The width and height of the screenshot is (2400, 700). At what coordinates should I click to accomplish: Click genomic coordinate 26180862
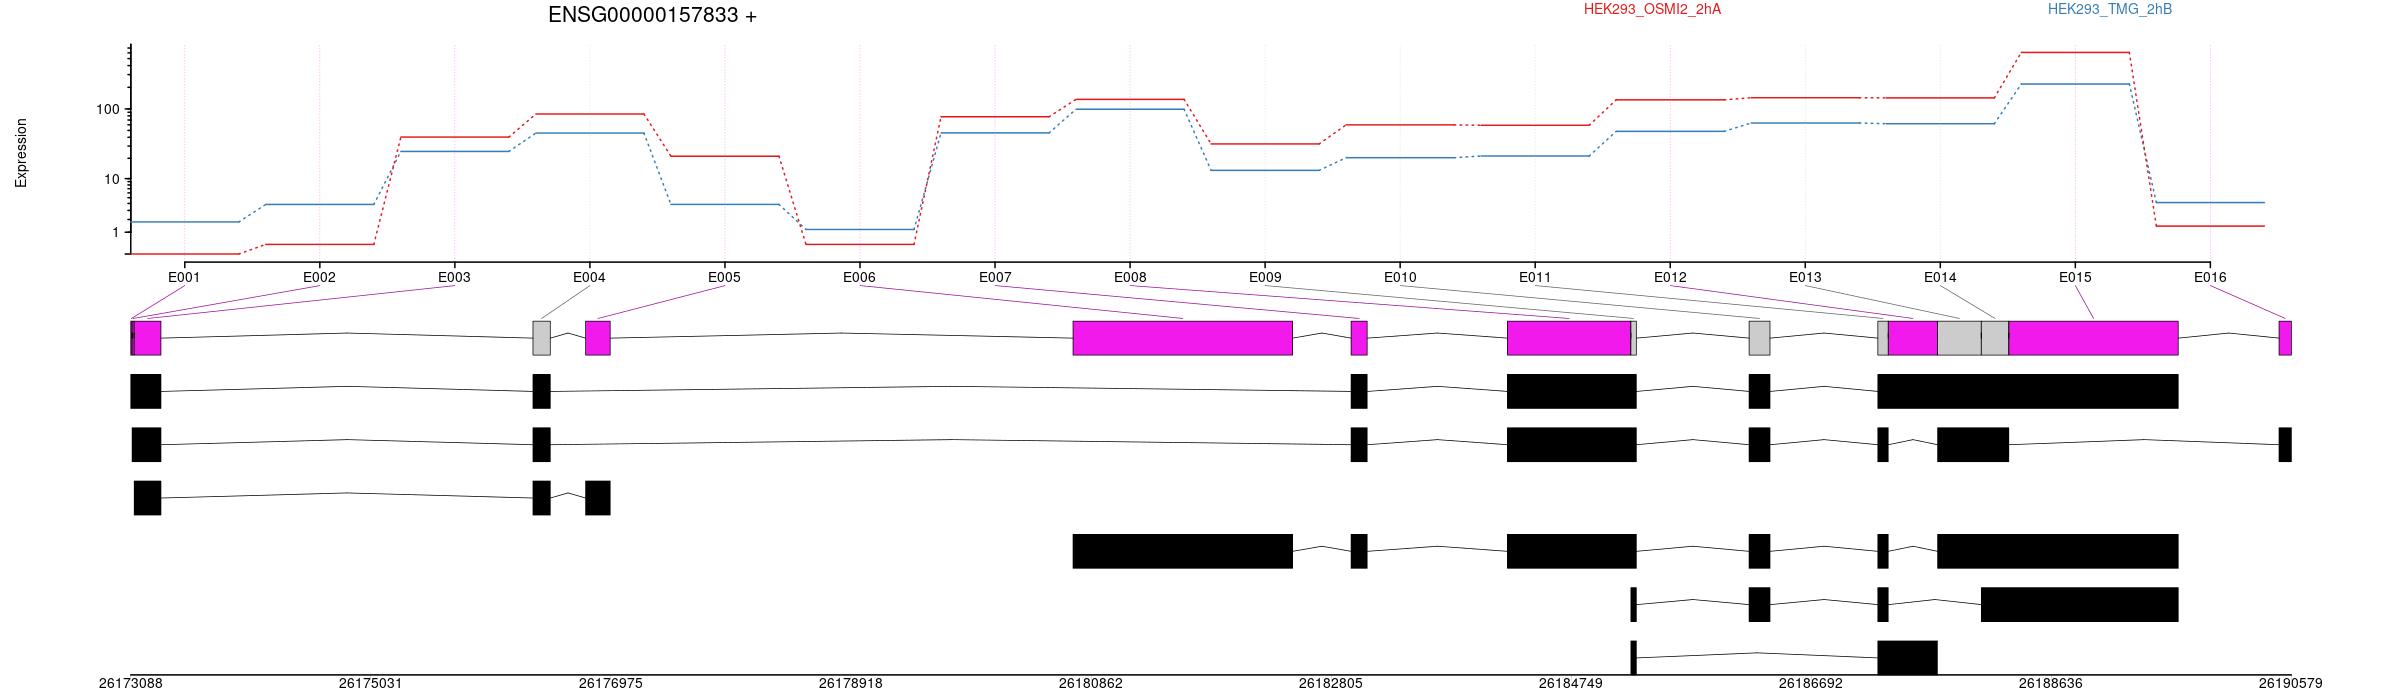(x=1090, y=684)
